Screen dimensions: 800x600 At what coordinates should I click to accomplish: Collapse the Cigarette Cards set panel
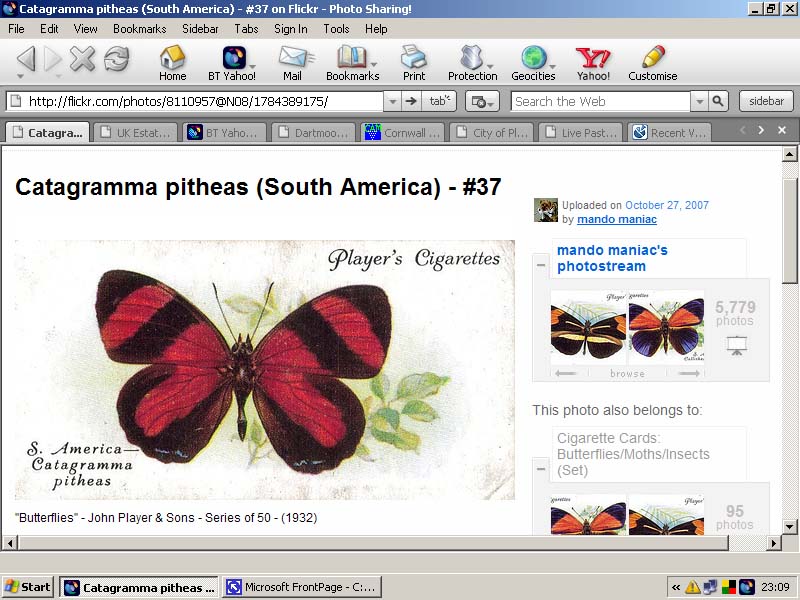[x=541, y=453]
